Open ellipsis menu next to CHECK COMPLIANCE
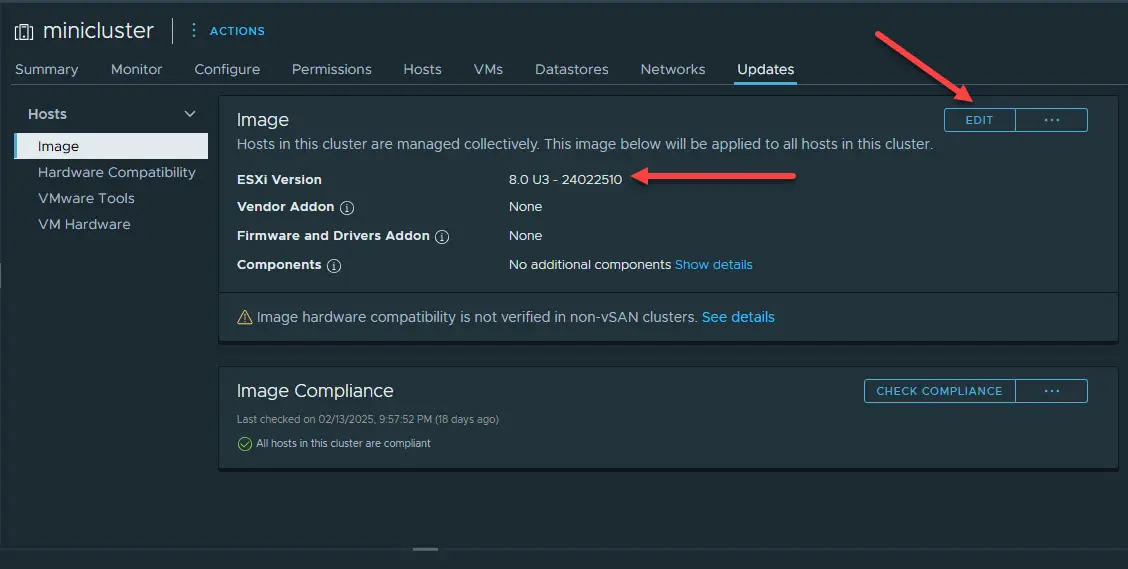Viewport: 1128px width, 569px height. pyautogui.click(x=1052, y=391)
